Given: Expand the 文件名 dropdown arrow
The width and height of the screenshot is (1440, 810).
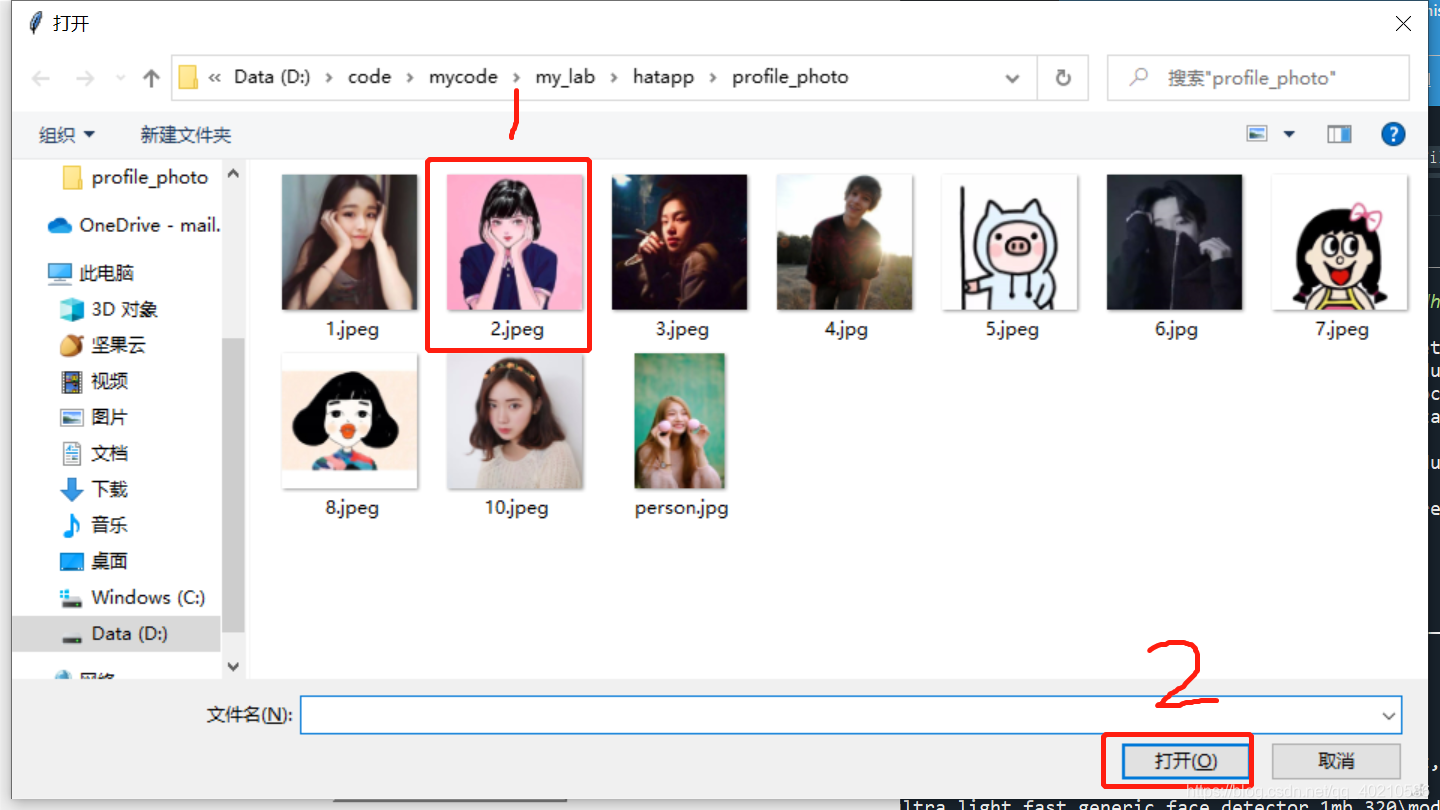Looking at the screenshot, I should pyautogui.click(x=1389, y=715).
